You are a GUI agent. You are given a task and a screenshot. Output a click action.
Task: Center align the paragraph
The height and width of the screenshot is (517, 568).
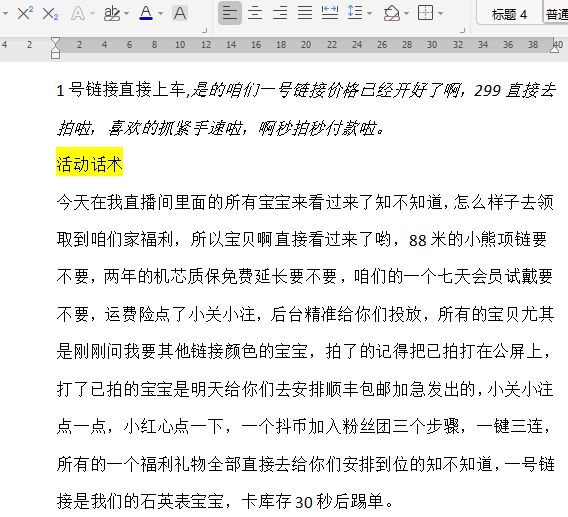(x=255, y=13)
